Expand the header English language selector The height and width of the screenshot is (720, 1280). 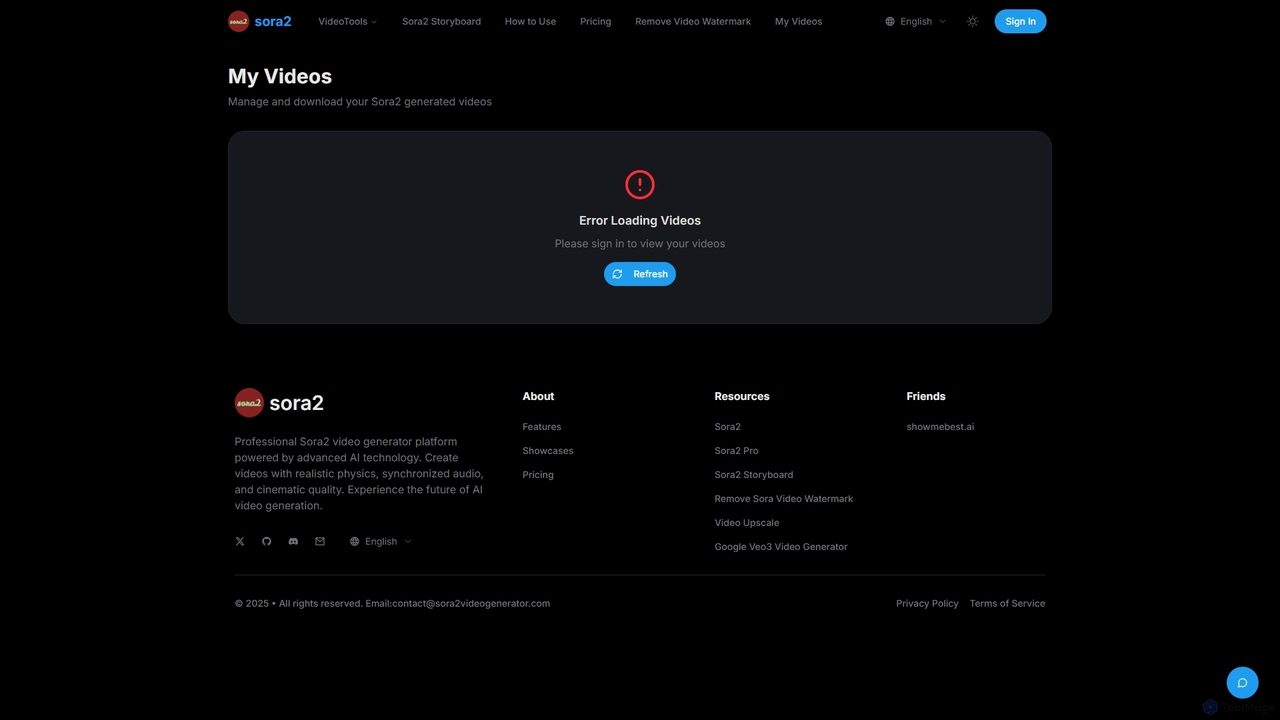click(915, 21)
